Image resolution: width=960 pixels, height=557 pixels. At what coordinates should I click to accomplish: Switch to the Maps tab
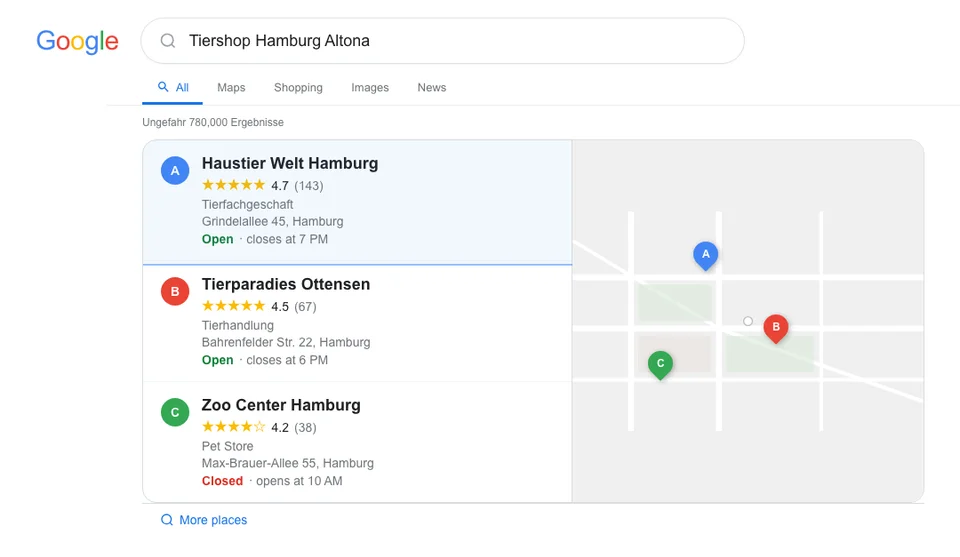coord(231,88)
